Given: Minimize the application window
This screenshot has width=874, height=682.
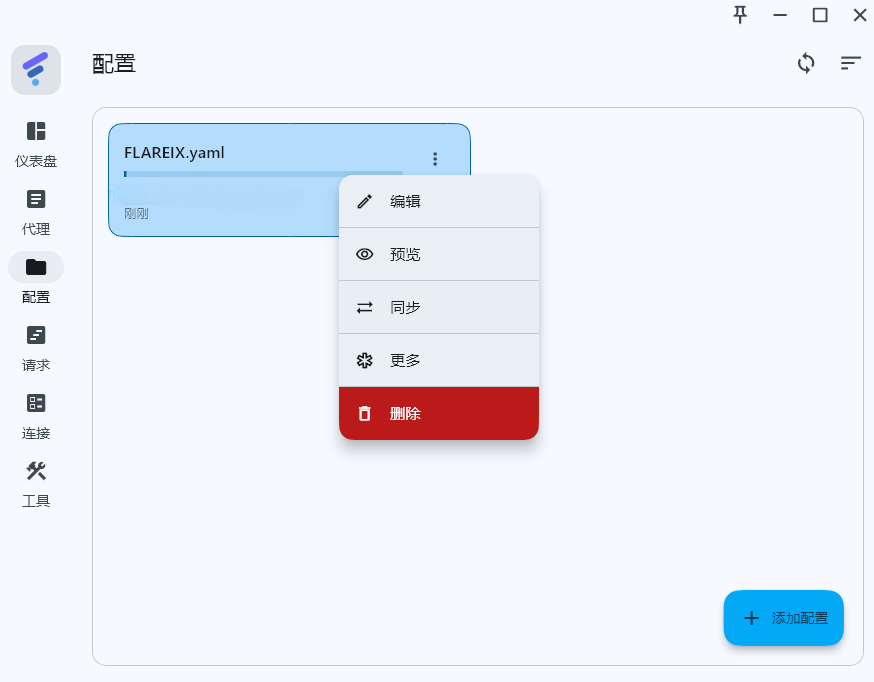Looking at the screenshot, I should coord(780,15).
